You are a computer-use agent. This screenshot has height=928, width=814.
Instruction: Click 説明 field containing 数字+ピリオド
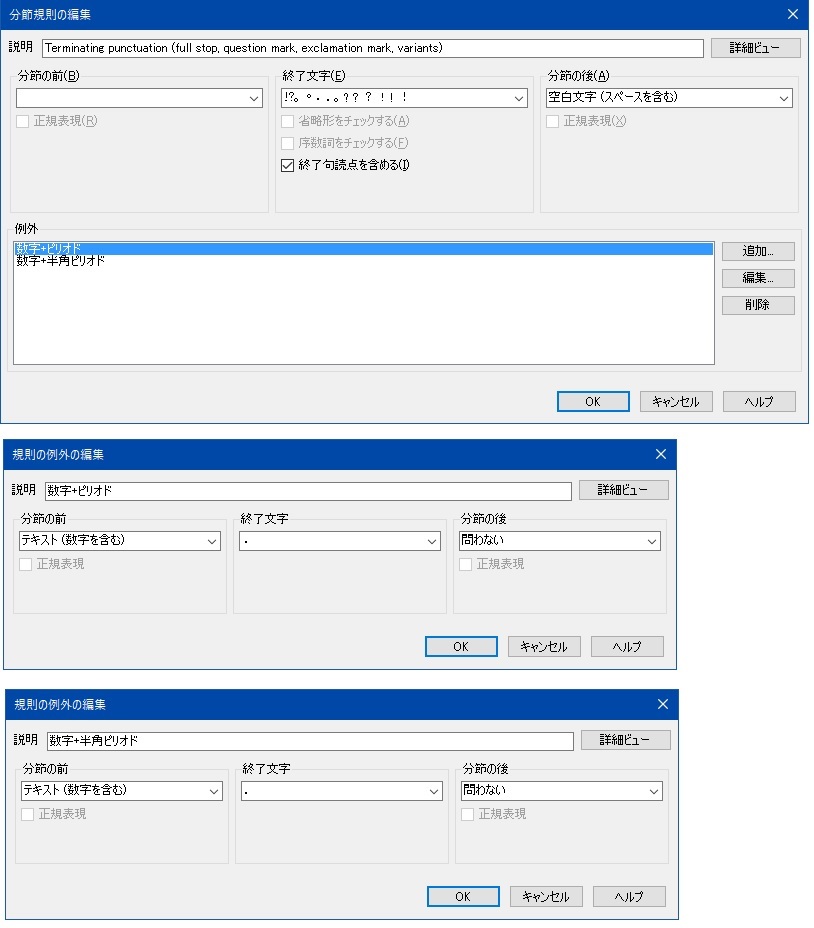coord(308,491)
